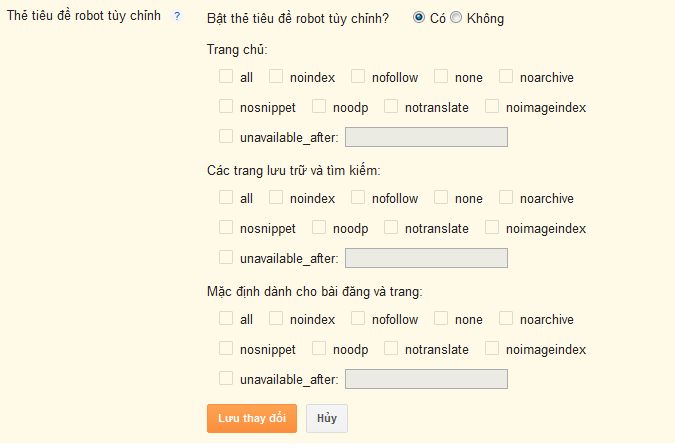Click archive pages unavailable_after text field
The height and width of the screenshot is (448, 675).
coord(426,258)
